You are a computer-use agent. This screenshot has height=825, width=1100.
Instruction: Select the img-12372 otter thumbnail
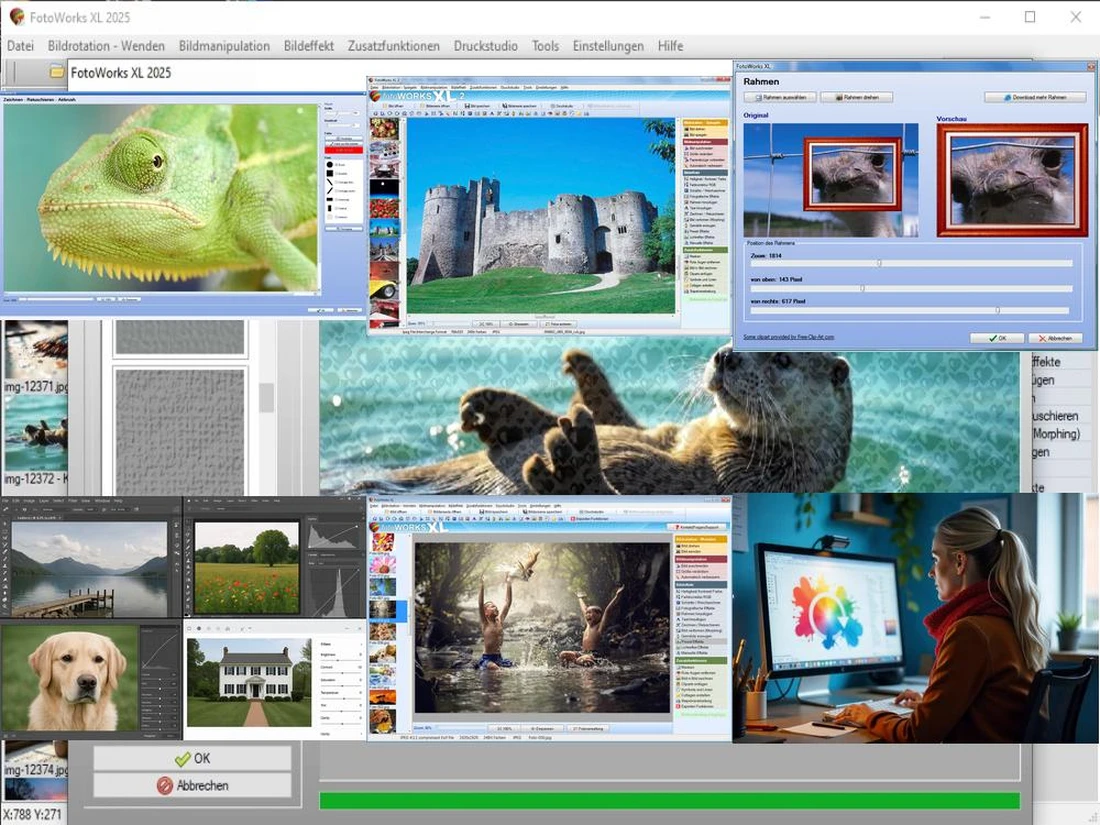tap(36, 433)
